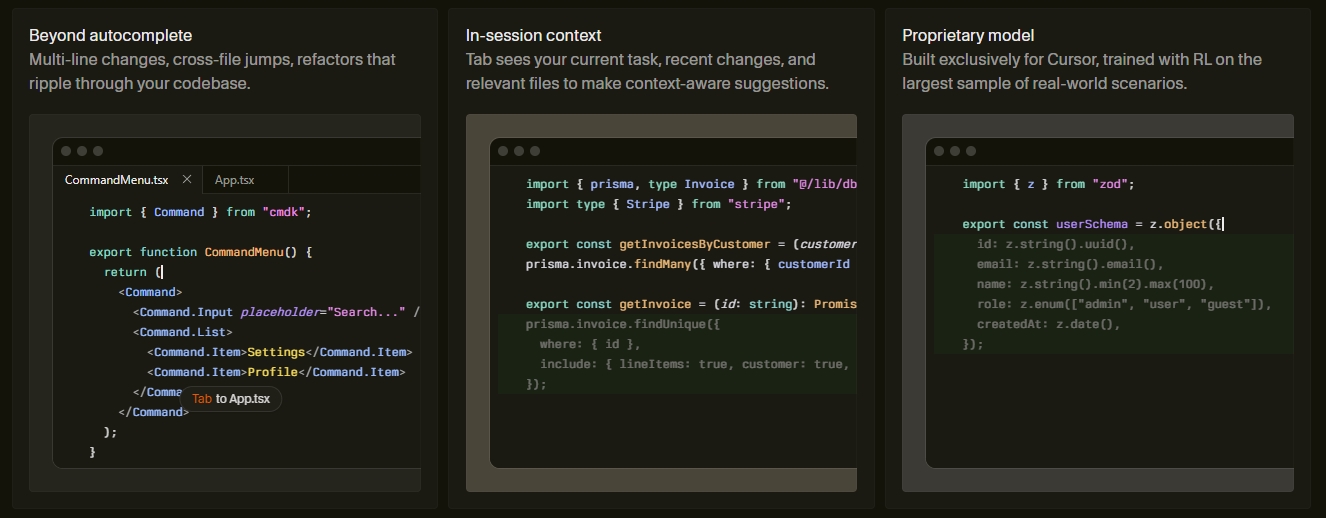This screenshot has width=1326, height=518.
Task: Click third window dot in zod schema editor
Action: pyautogui.click(x=972, y=151)
